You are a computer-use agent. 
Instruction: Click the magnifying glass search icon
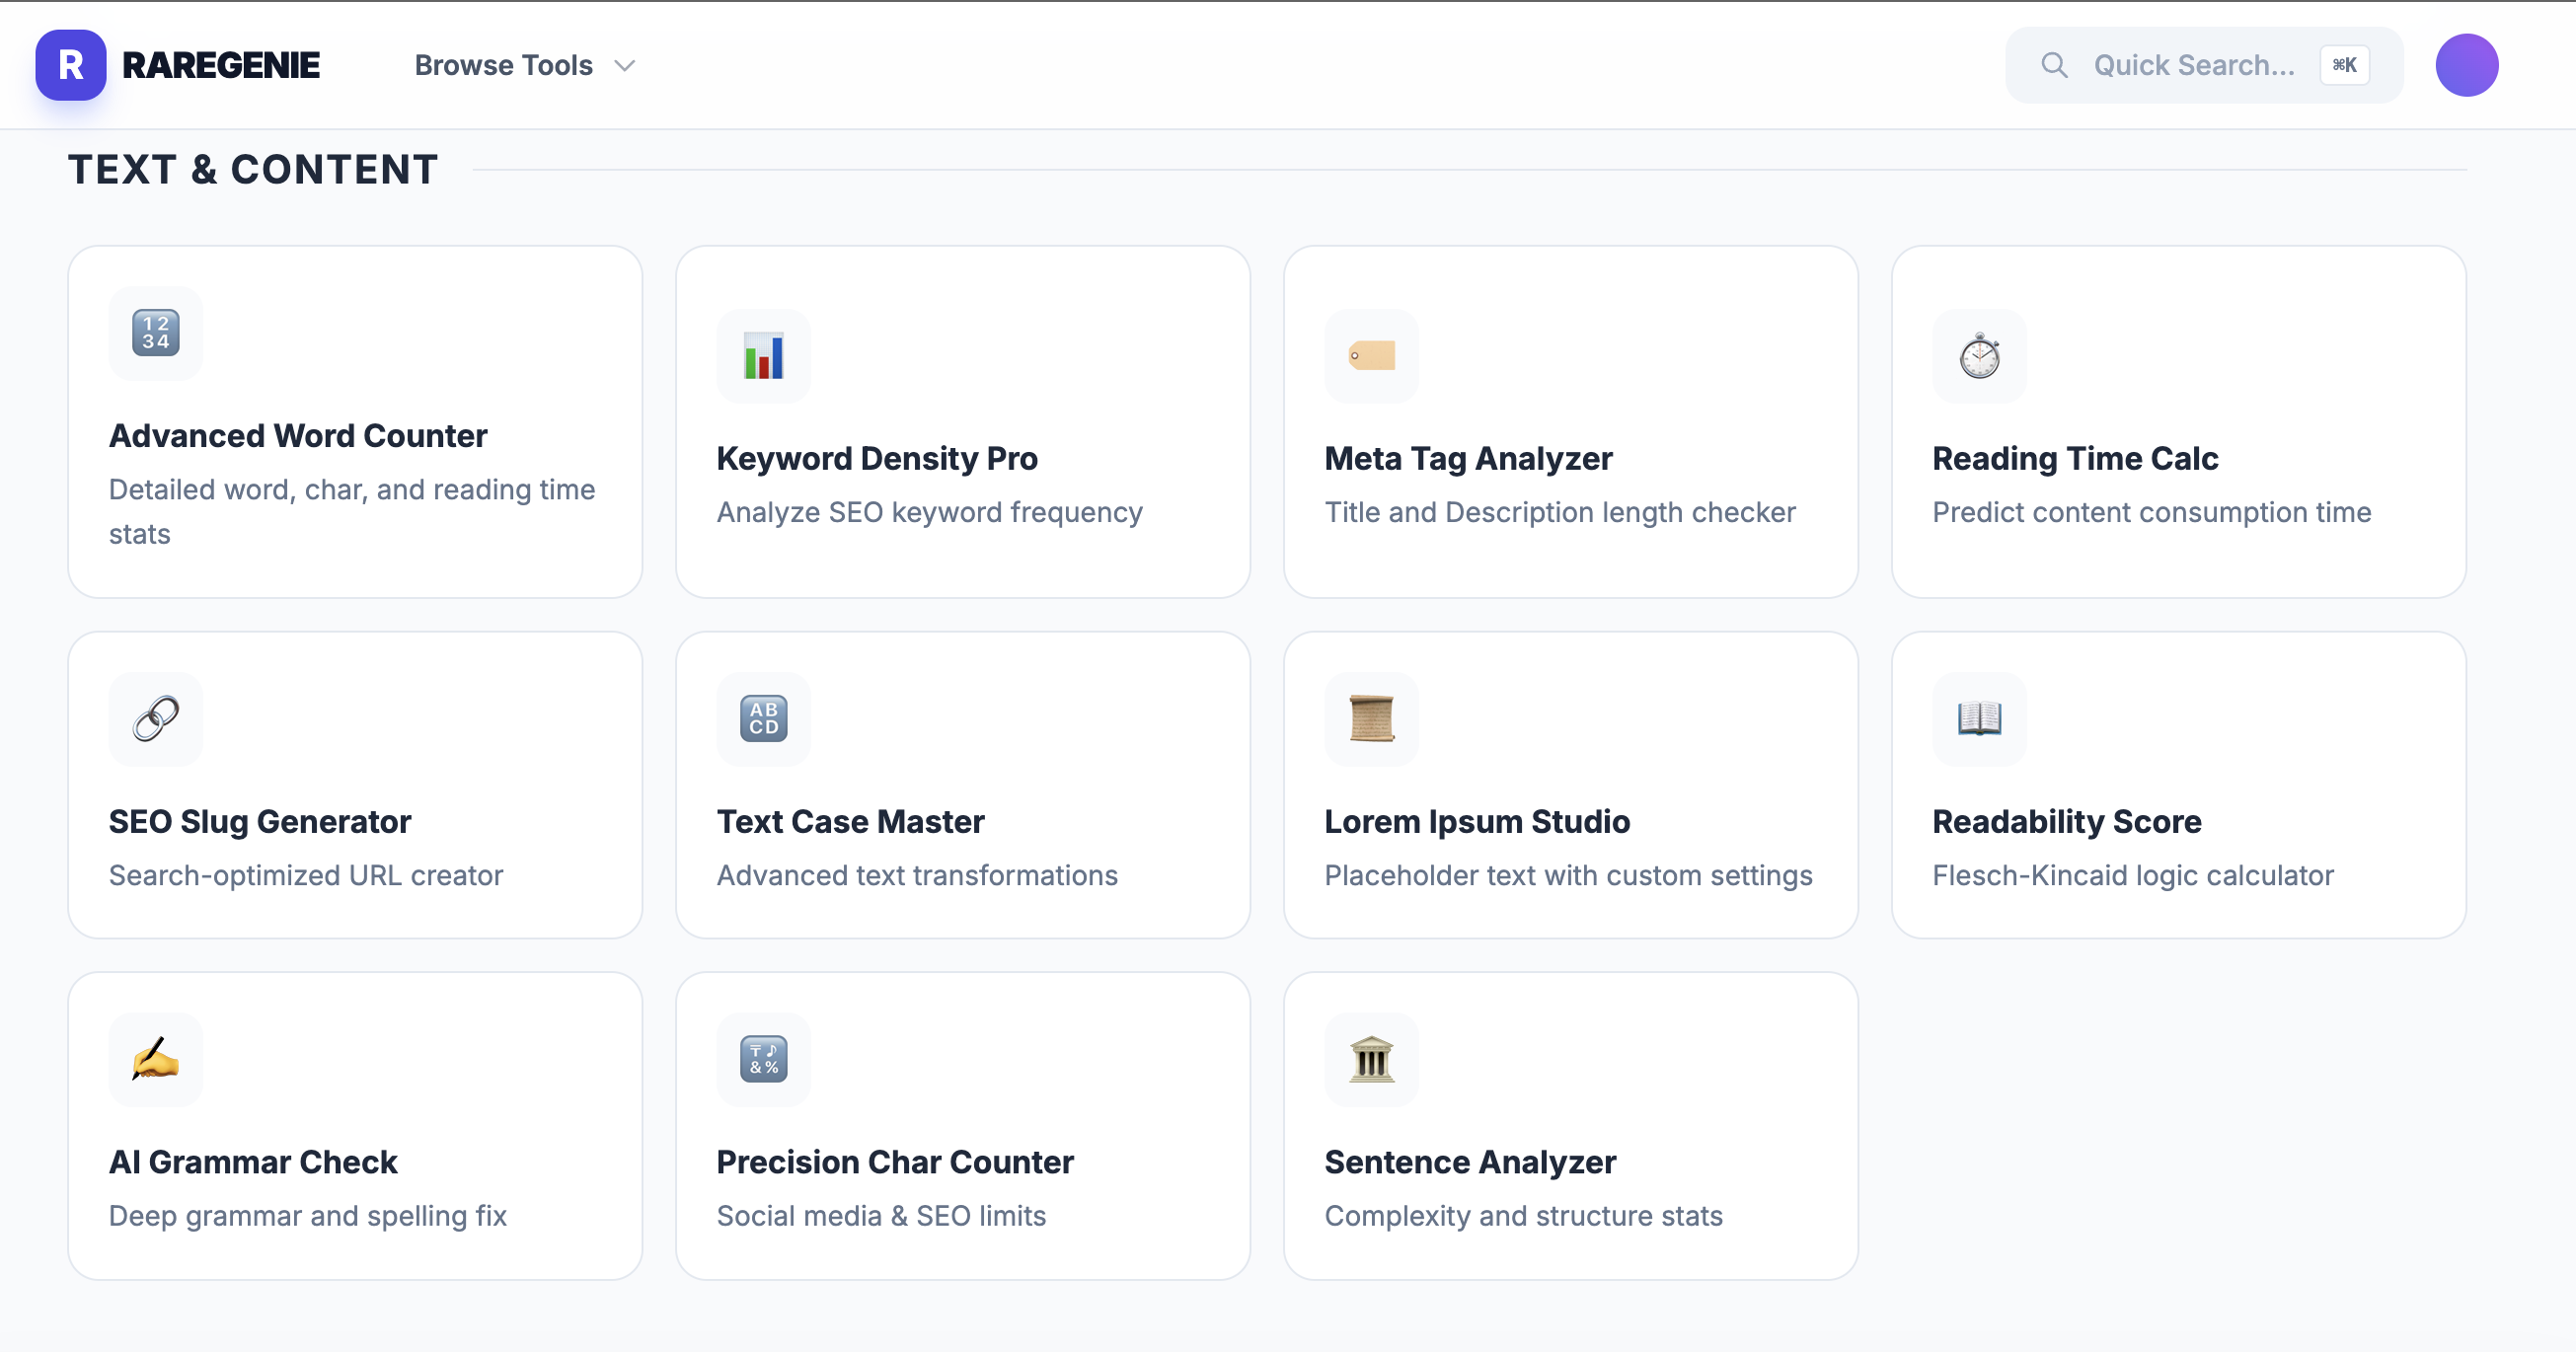pyautogui.click(x=2054, y=66)
